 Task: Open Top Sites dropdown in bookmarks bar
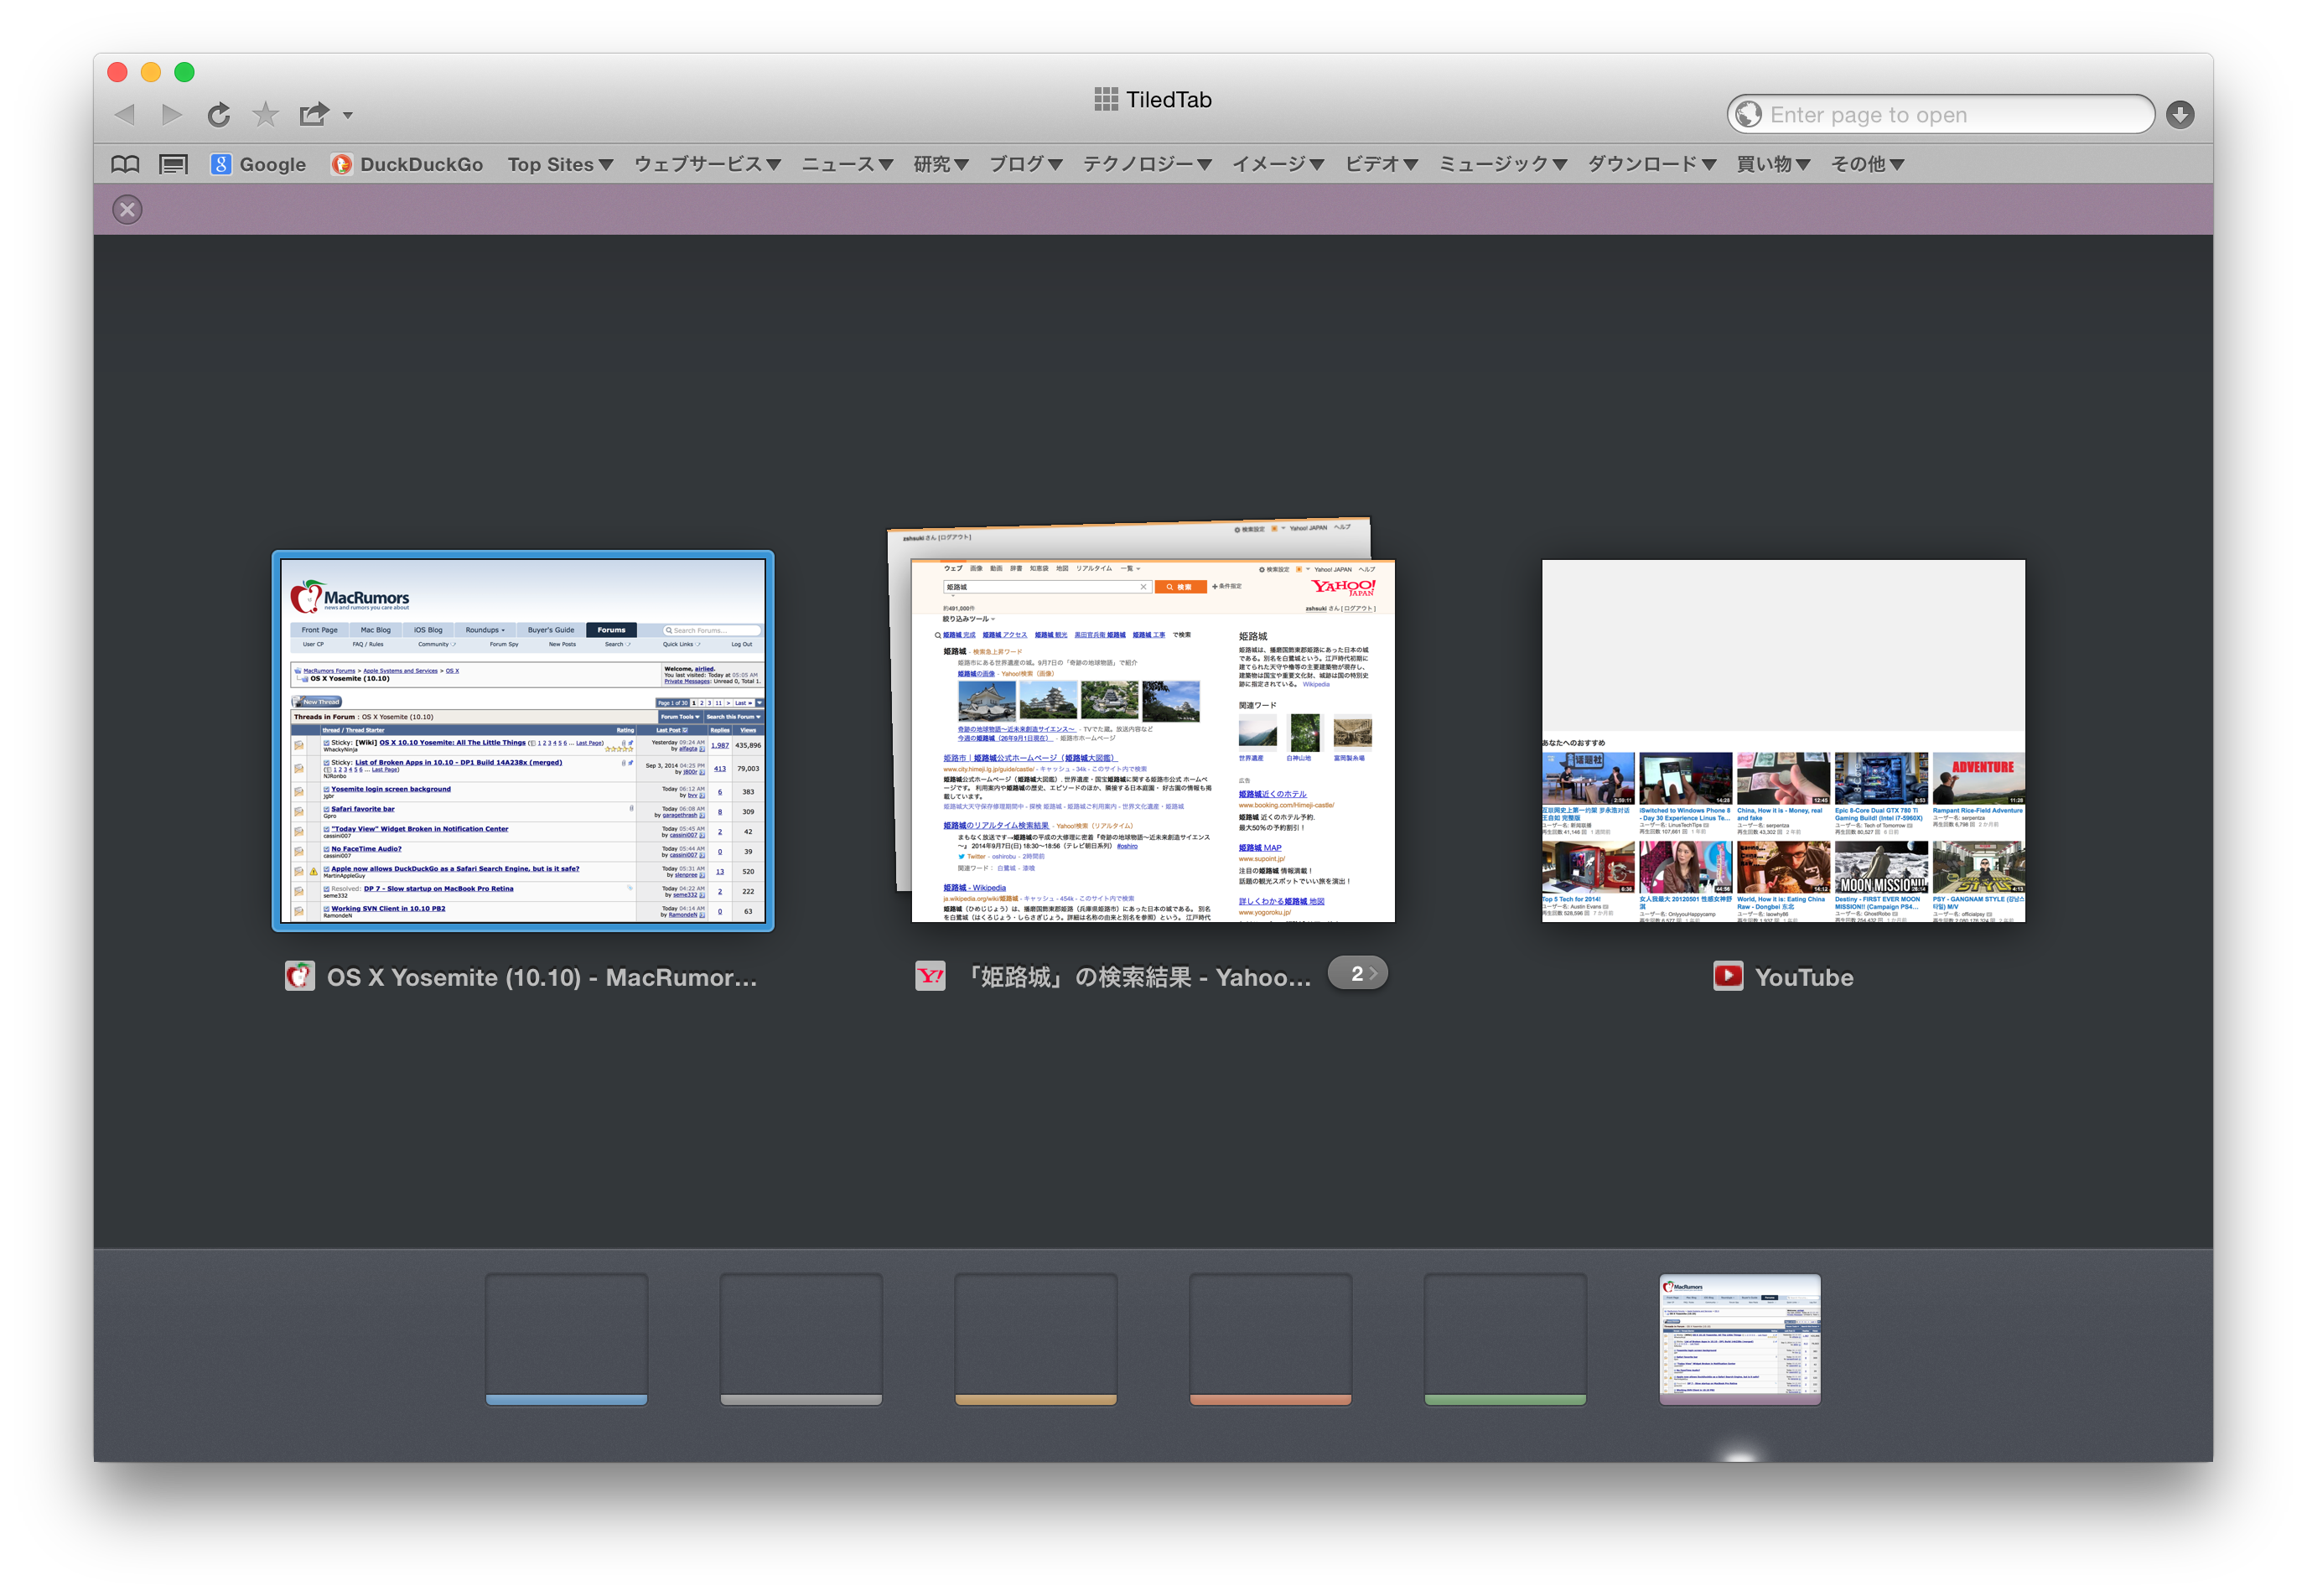tap(556, 163)
